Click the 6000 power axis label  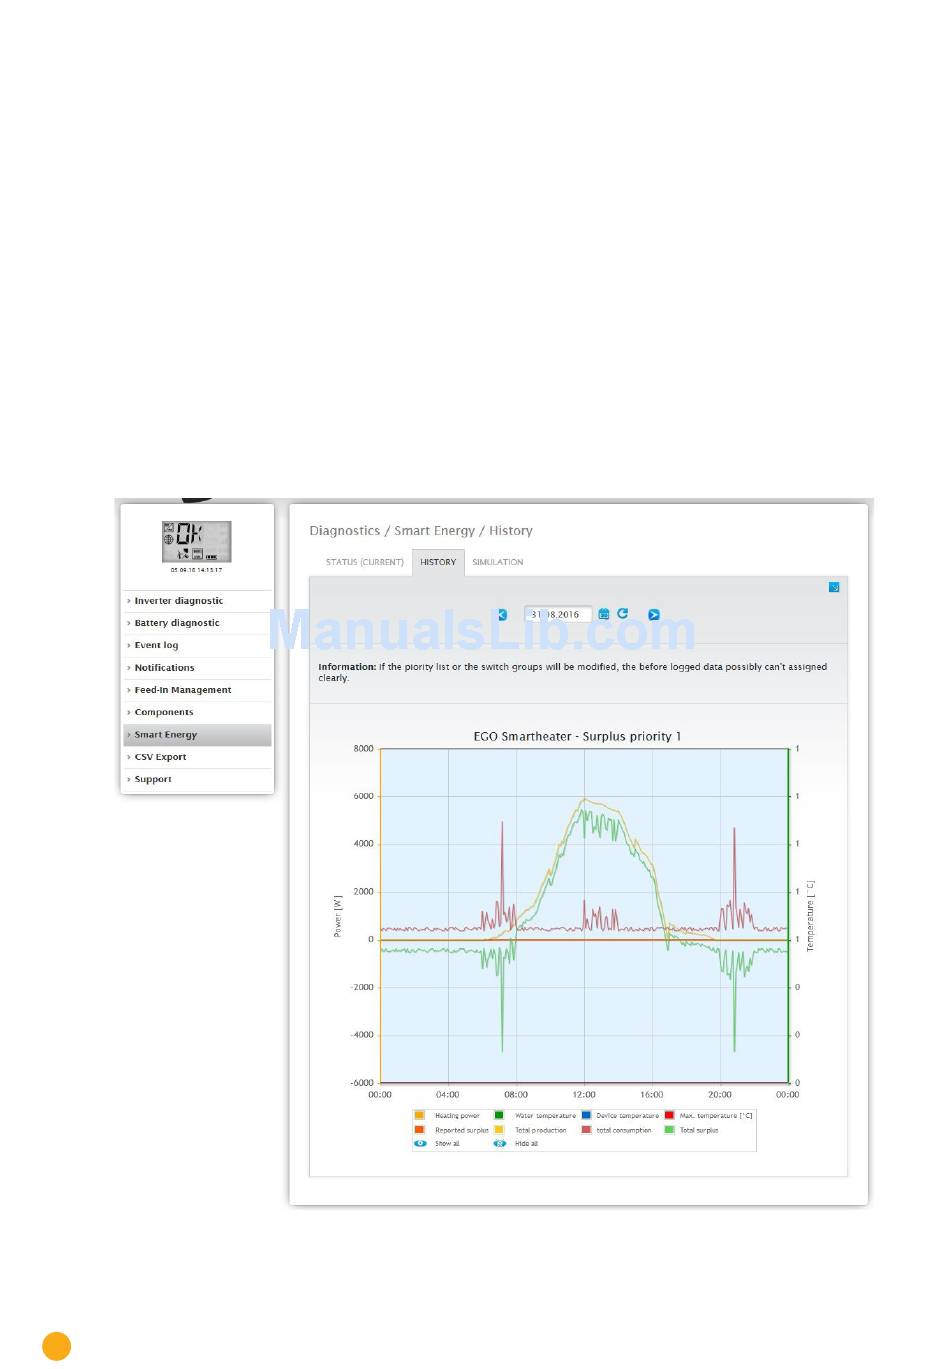coord(364,797)
